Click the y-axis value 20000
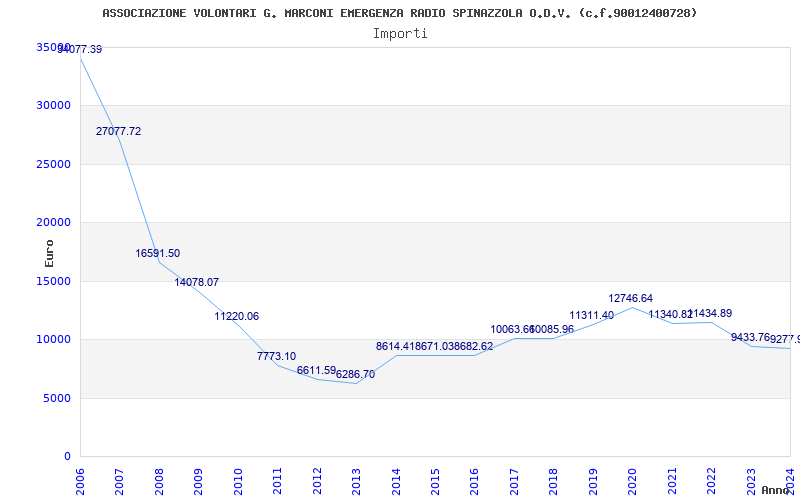This screenshot has width=800, height=500. [x=54, y=222]
